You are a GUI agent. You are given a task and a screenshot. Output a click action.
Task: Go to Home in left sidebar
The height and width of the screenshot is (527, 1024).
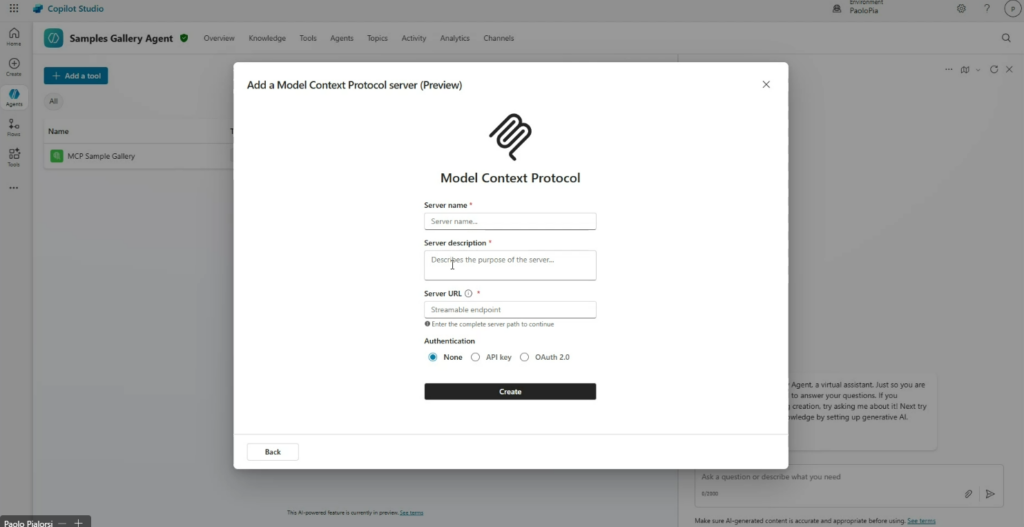point(14,37)
